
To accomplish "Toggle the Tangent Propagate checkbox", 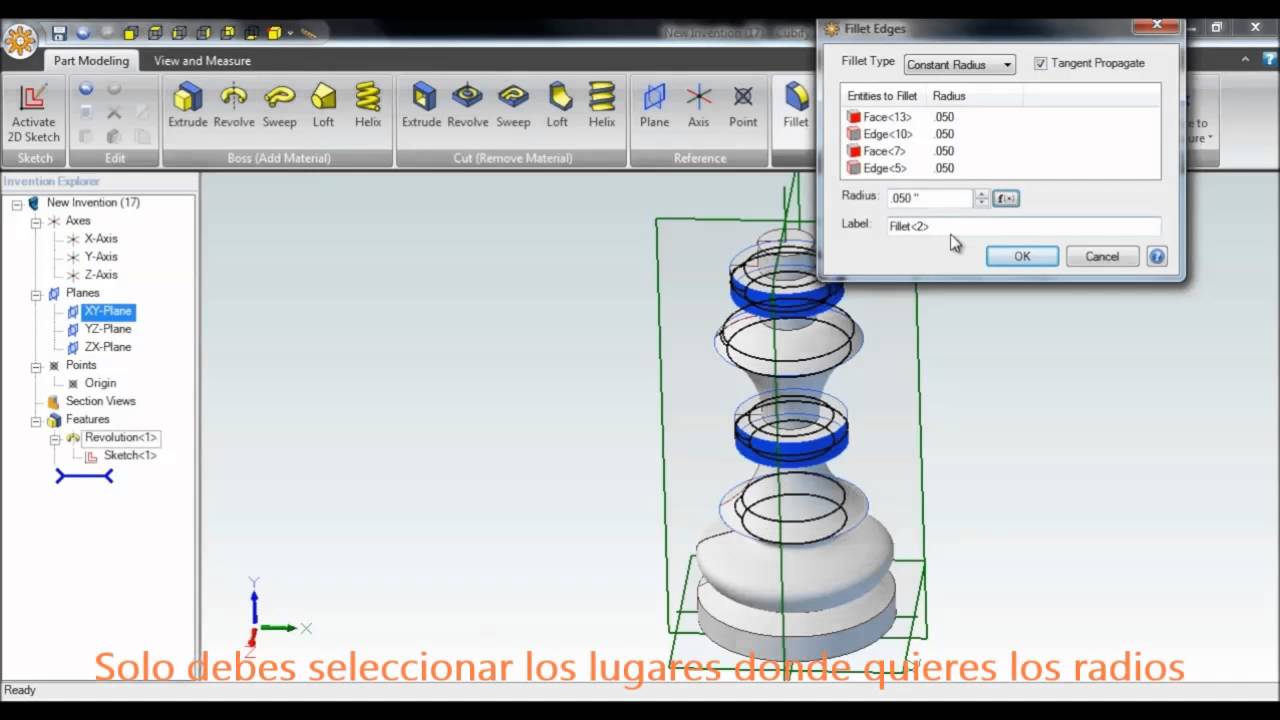I will coord(1040,63).
